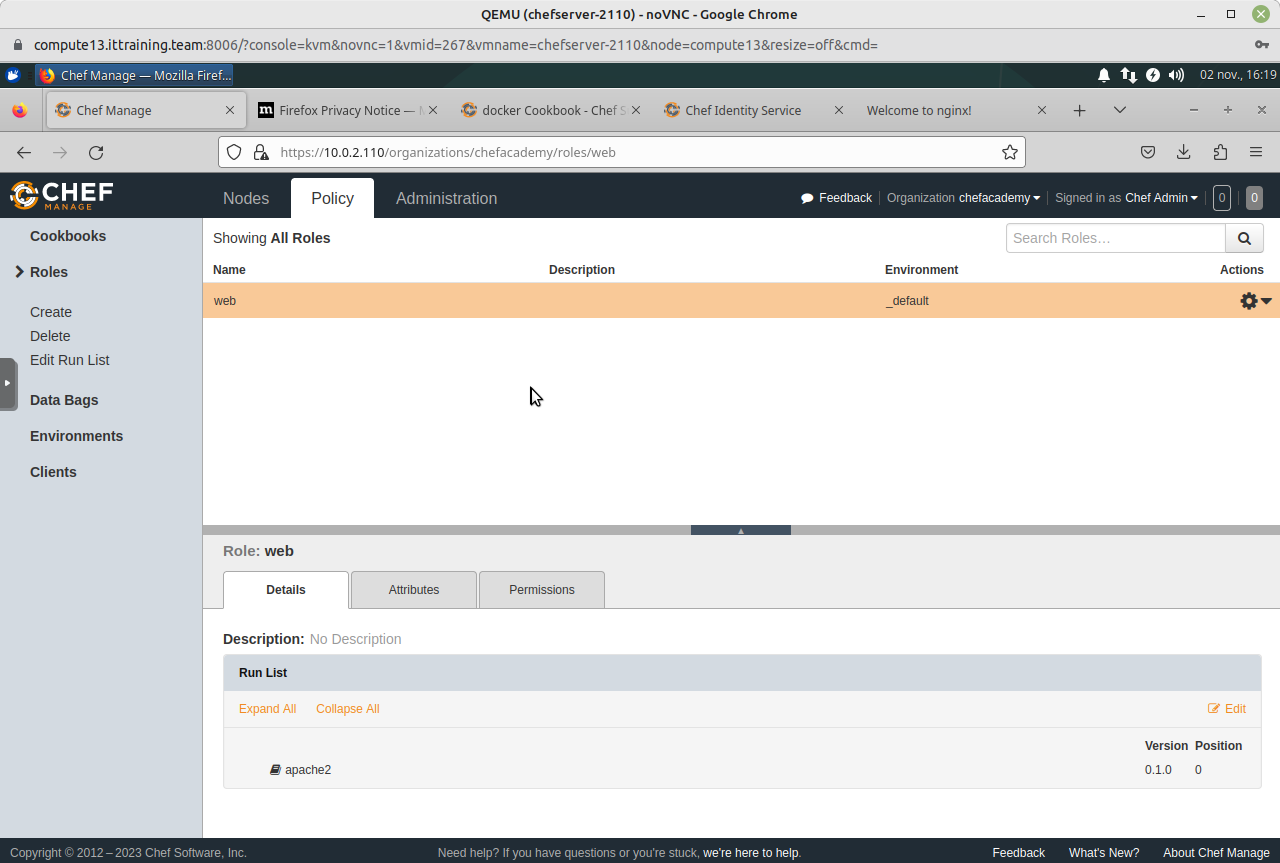The width and height of the screenshot is (1280, 863).
Task: Open the Firefox downloads icon
Action: [x=1183, y=153]
